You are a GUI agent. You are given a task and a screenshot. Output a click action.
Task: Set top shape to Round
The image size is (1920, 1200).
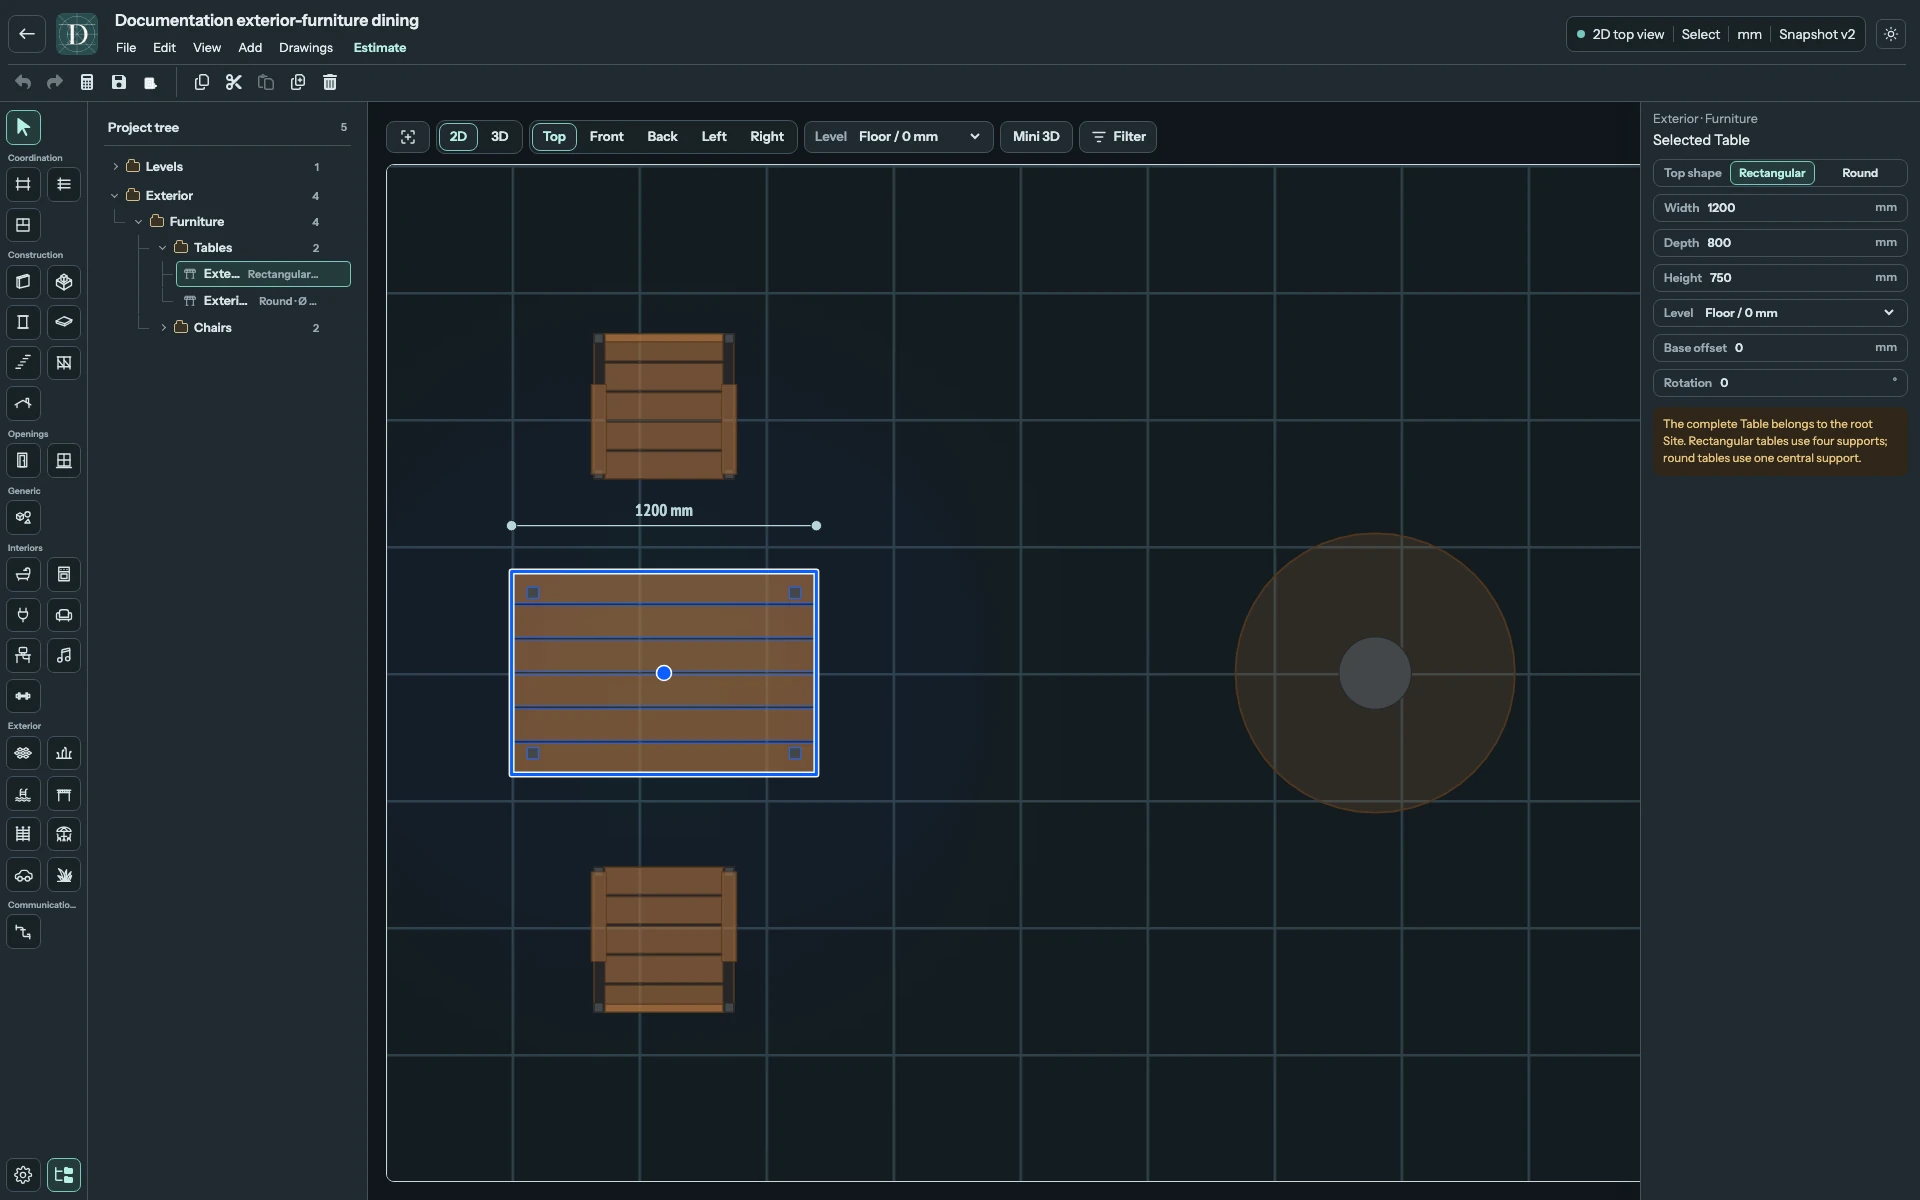[1860, 173]
